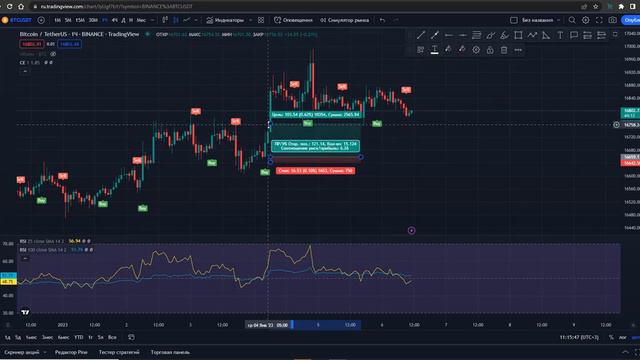
Task: Toggle the Volume indicator eye visibility
Action: (x=53, y=54)
